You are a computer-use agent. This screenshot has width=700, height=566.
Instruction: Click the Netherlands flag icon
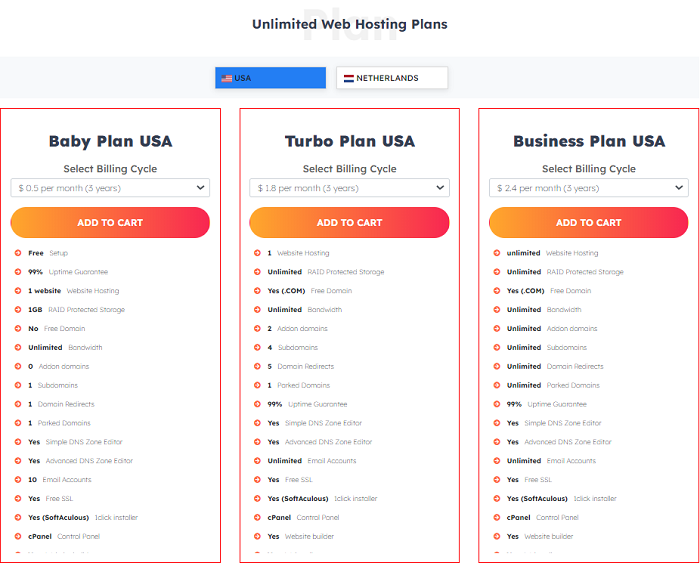[x=349, y=79]
